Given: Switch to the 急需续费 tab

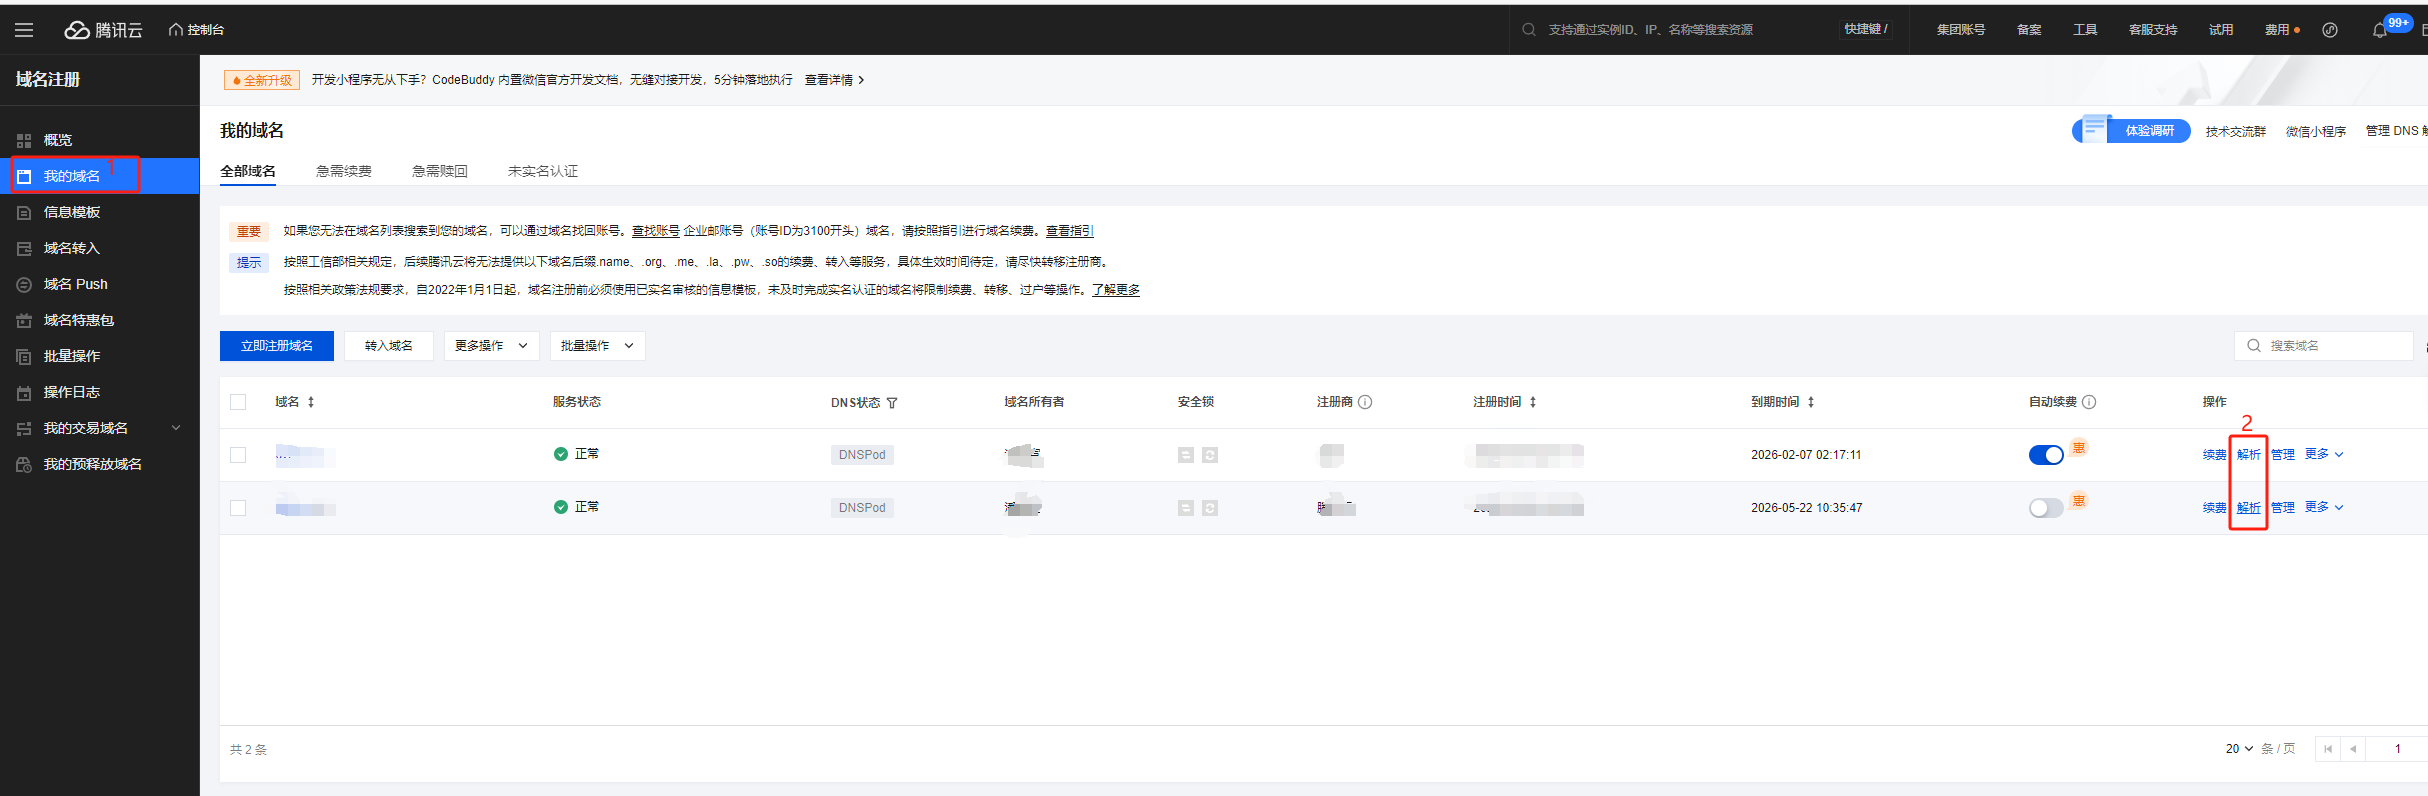Looking at the screenshot, I should 343,171.
